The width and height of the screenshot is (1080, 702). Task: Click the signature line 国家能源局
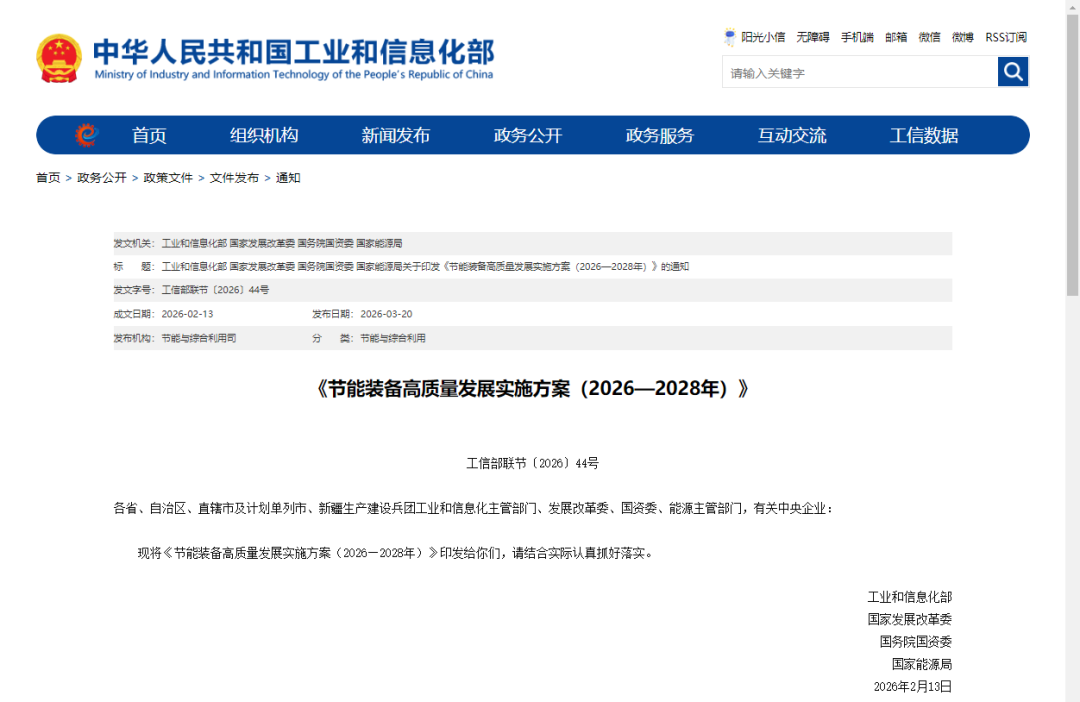[x=922, y=664]
